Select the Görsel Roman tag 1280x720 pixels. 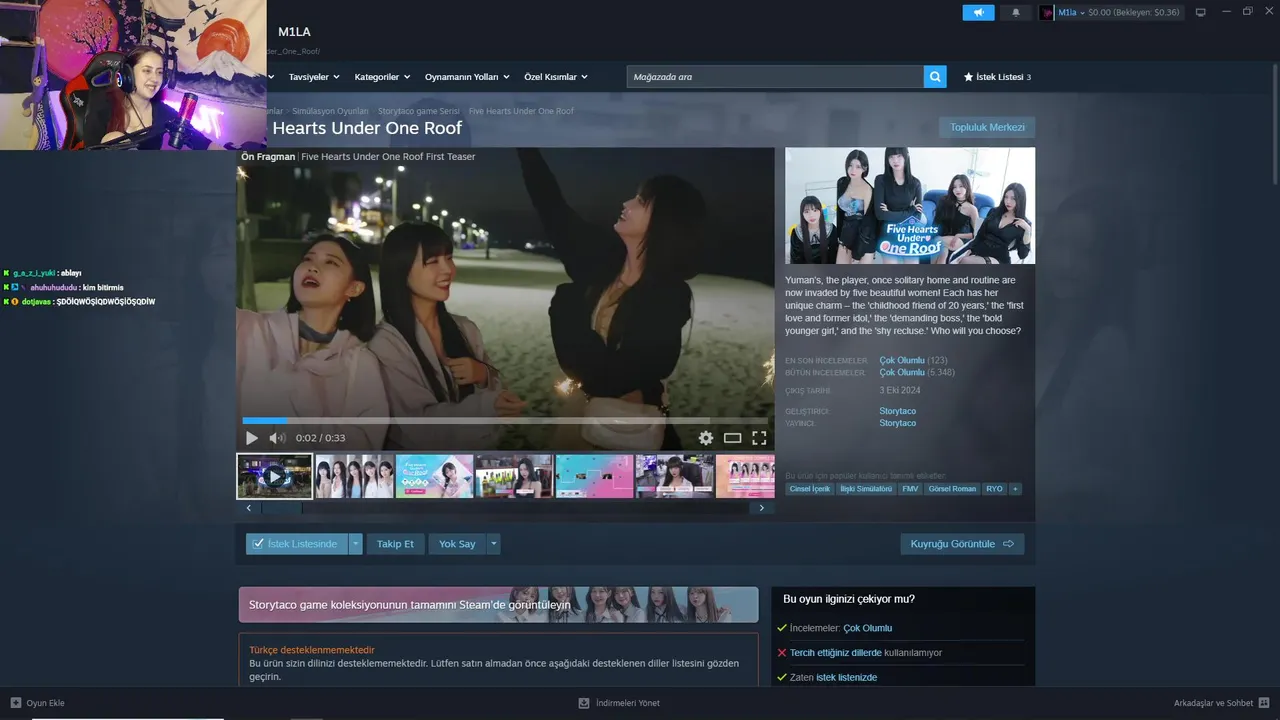click(952, 489)
